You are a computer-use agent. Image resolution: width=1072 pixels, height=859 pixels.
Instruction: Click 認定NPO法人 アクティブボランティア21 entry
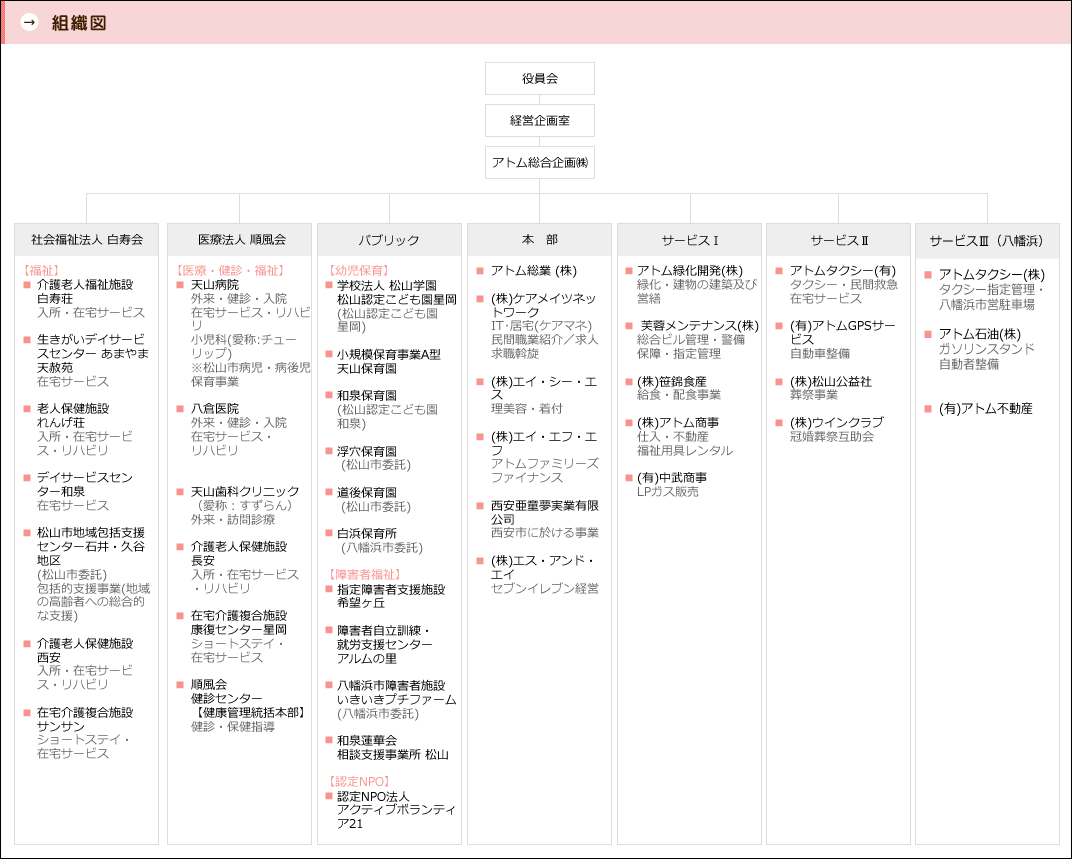pyautogui.click(x=396, y=810)
